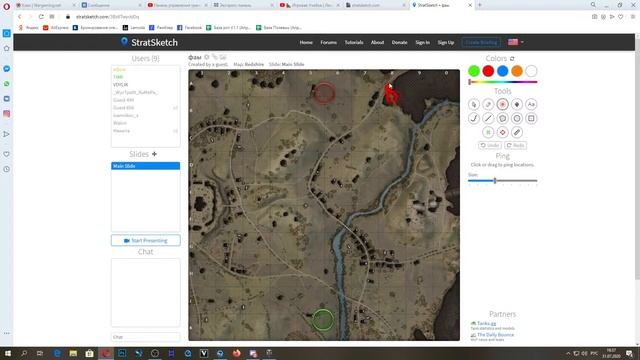
Task: Open Instagram in Opera sidebar
Action: [x=7, y=114]
